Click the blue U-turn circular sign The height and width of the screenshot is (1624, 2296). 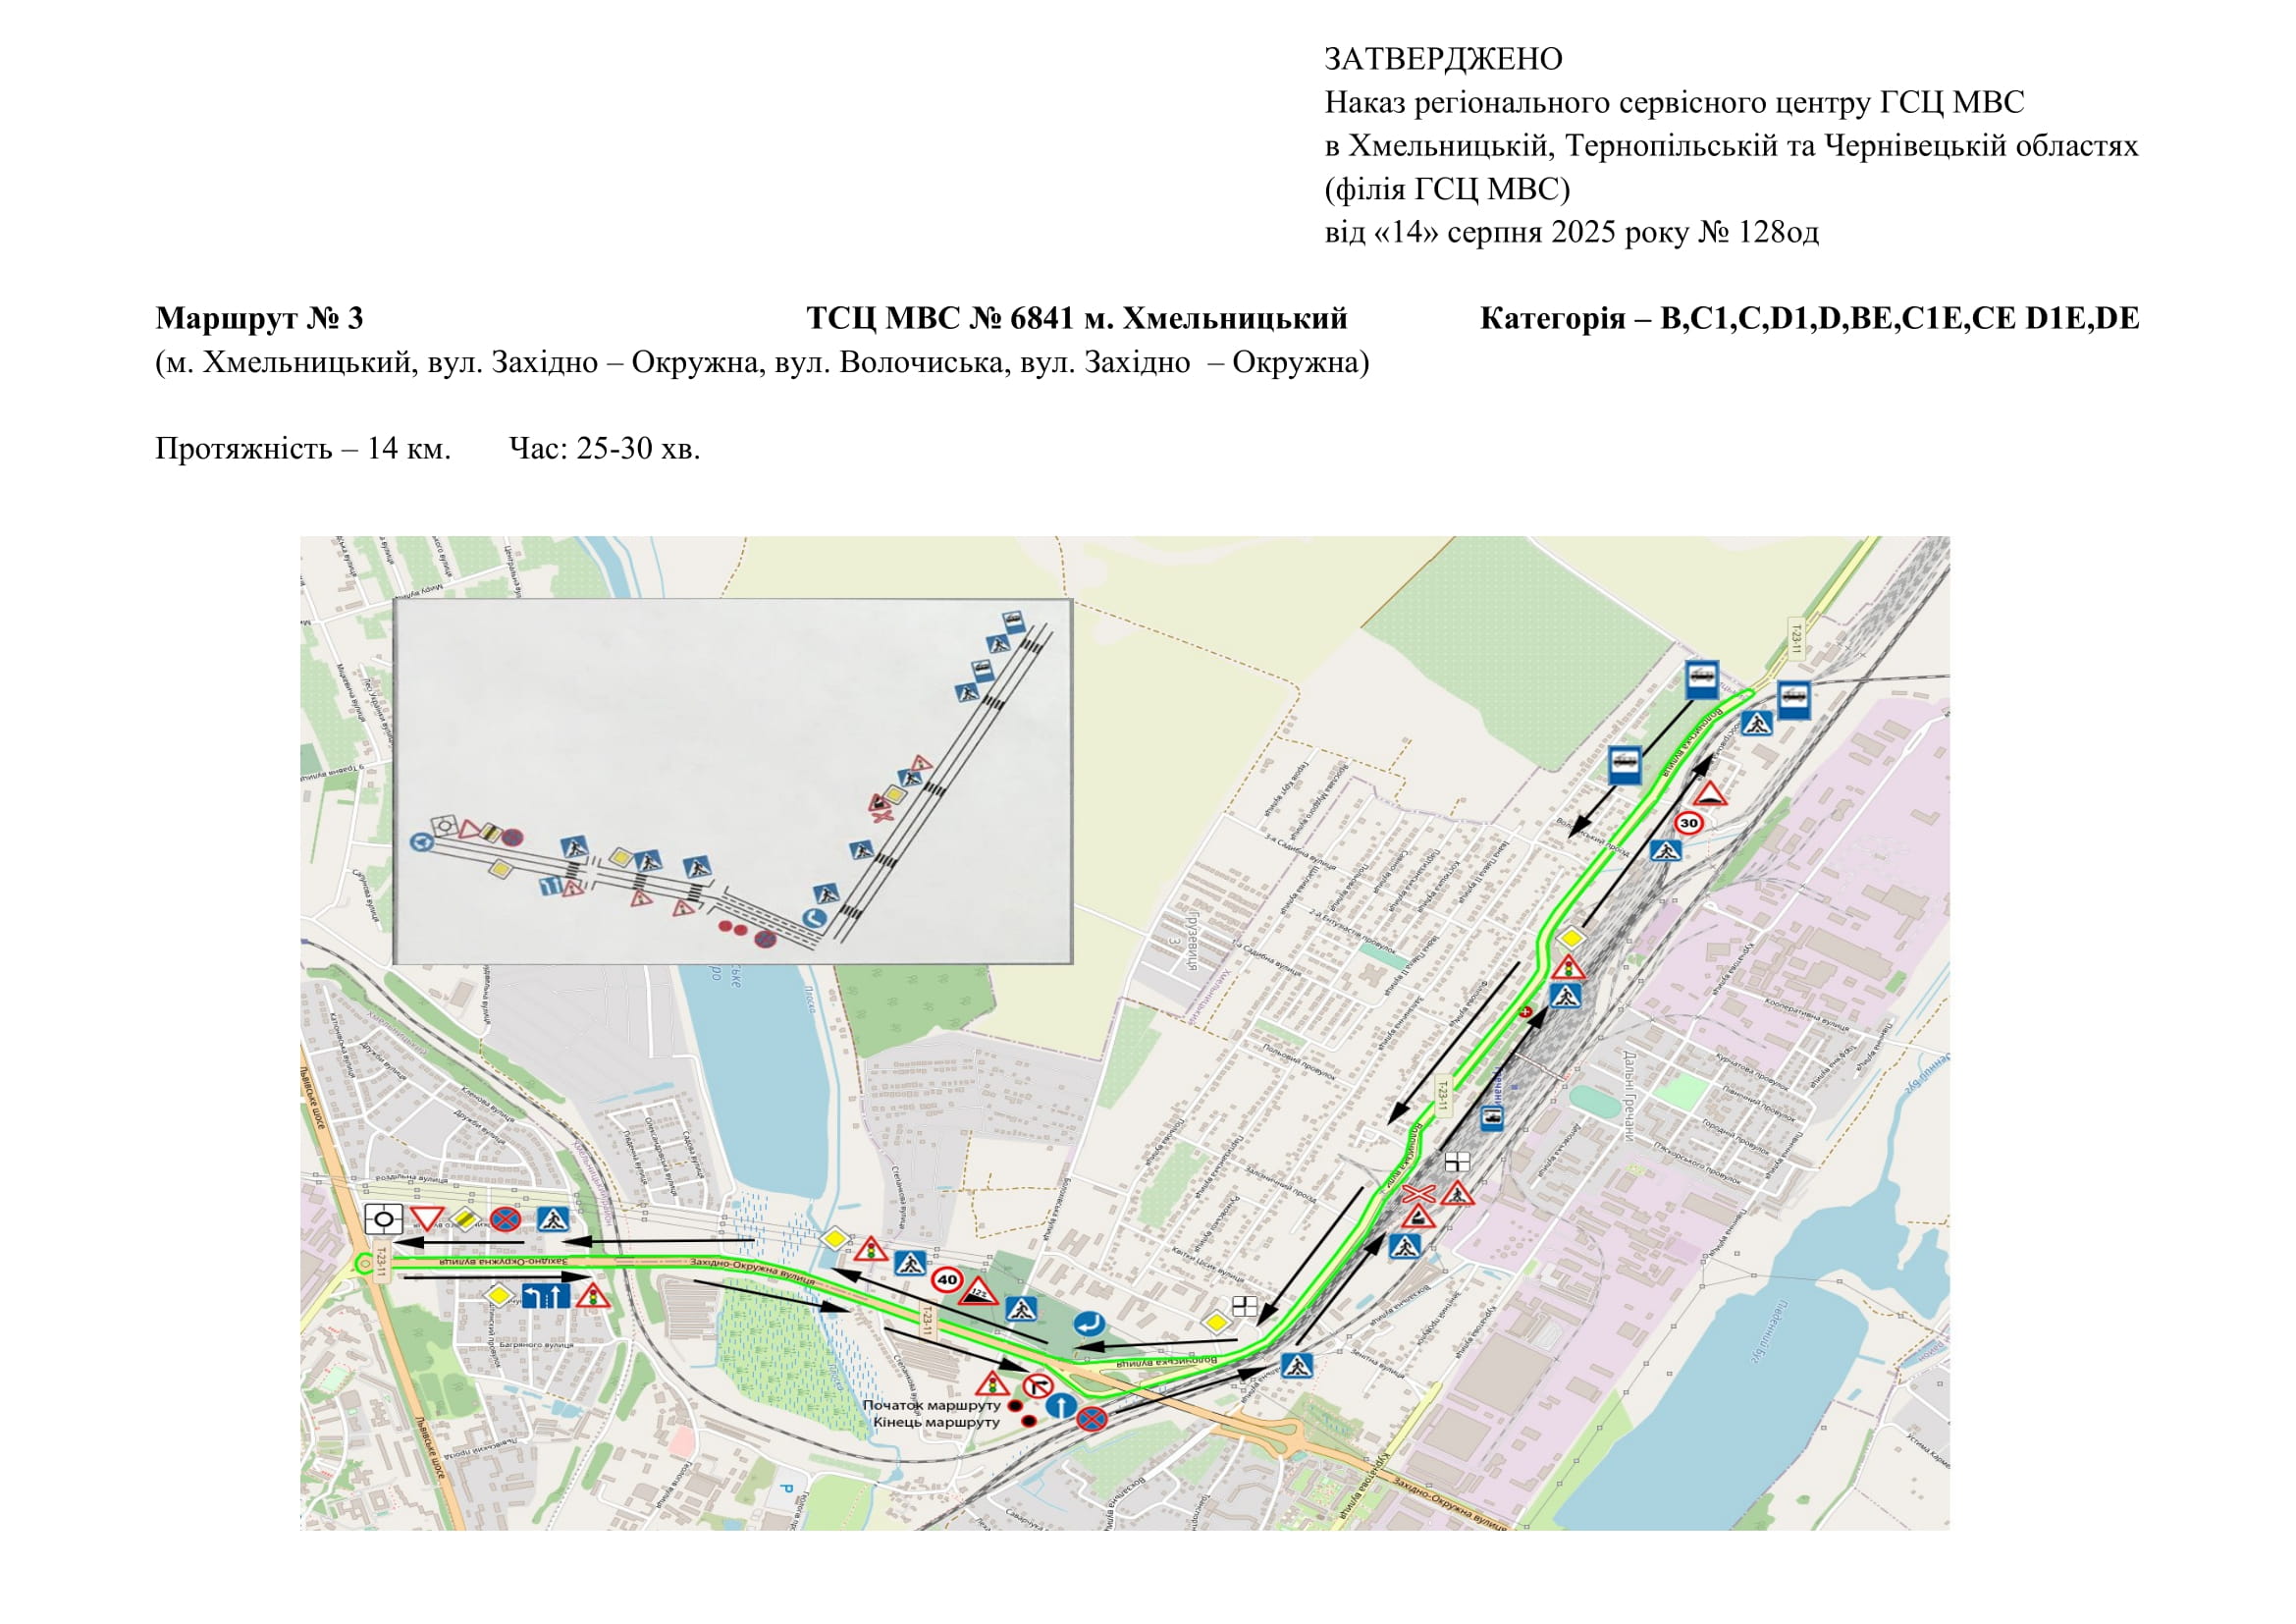[1088, 1325]
